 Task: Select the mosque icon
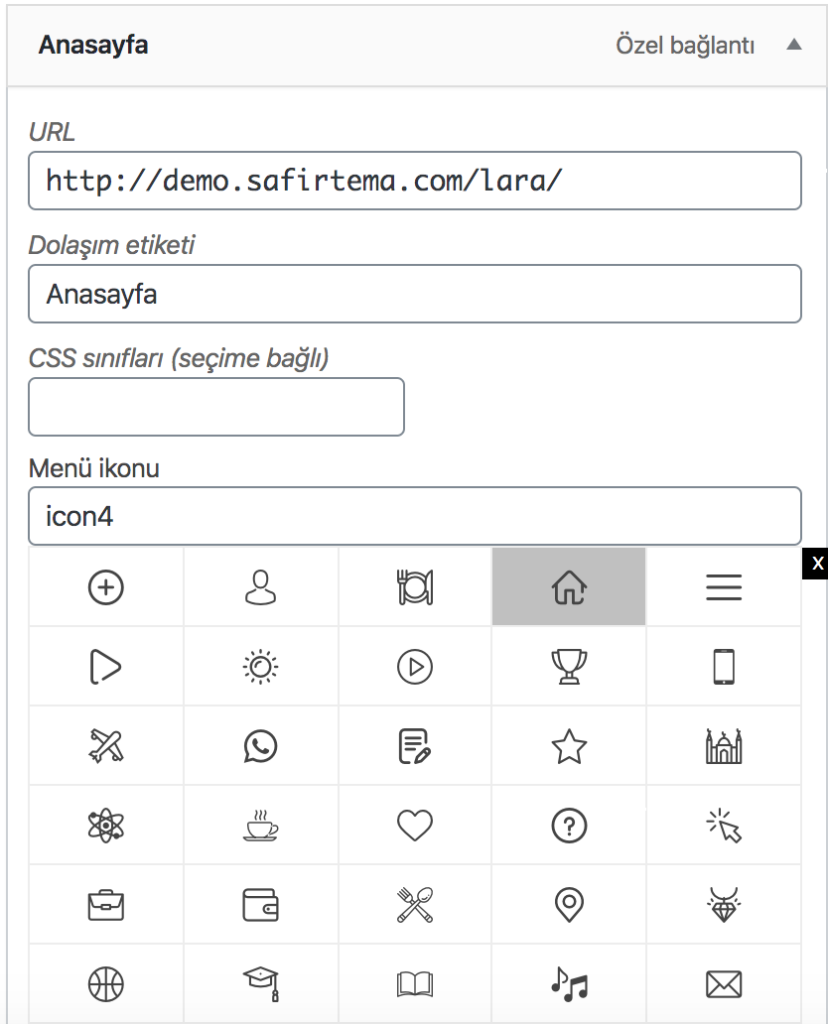[724, 746]
